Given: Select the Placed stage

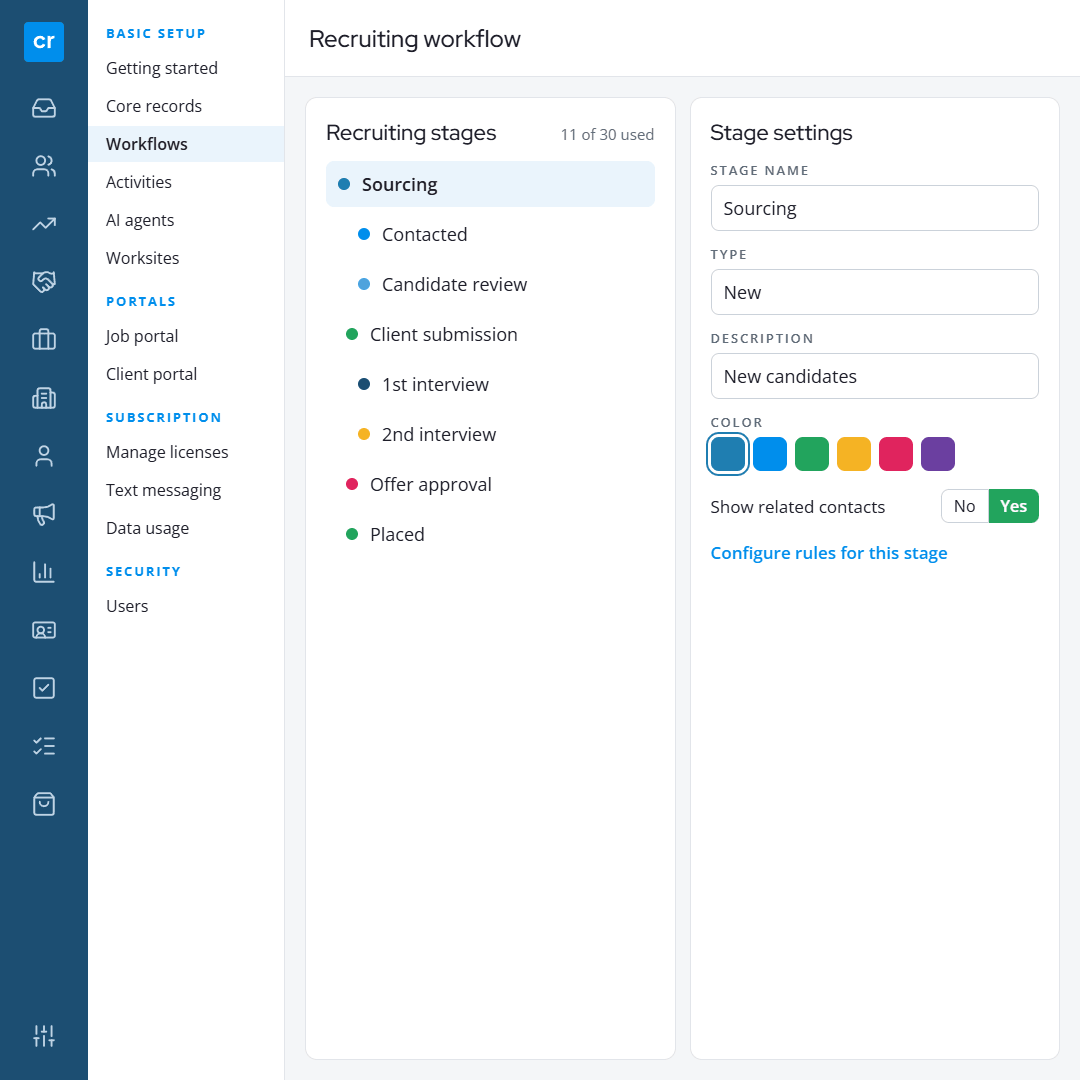Looking at the screenshot, I should [490, 534].
